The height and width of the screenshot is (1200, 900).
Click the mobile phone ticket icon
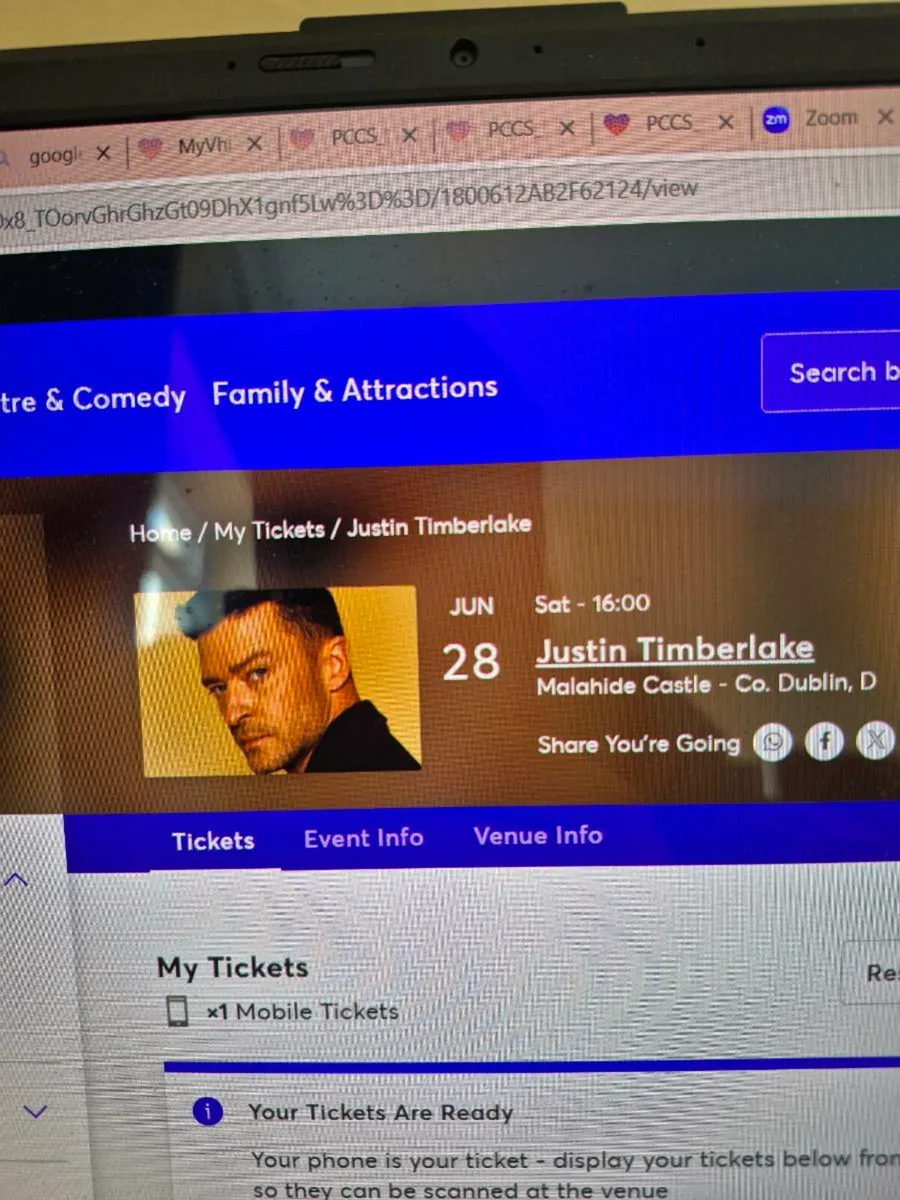[178, 1011]
